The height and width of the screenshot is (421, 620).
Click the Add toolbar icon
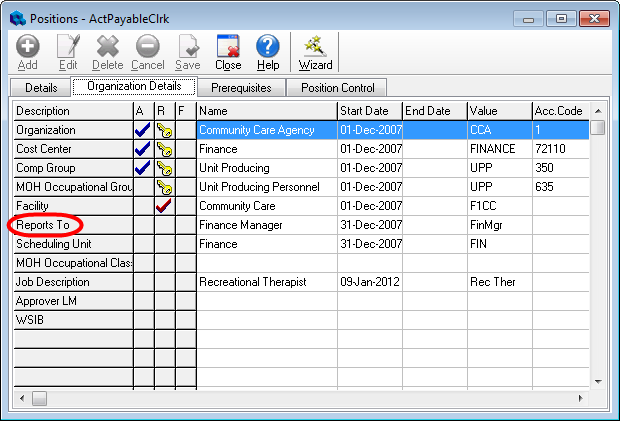28,47
